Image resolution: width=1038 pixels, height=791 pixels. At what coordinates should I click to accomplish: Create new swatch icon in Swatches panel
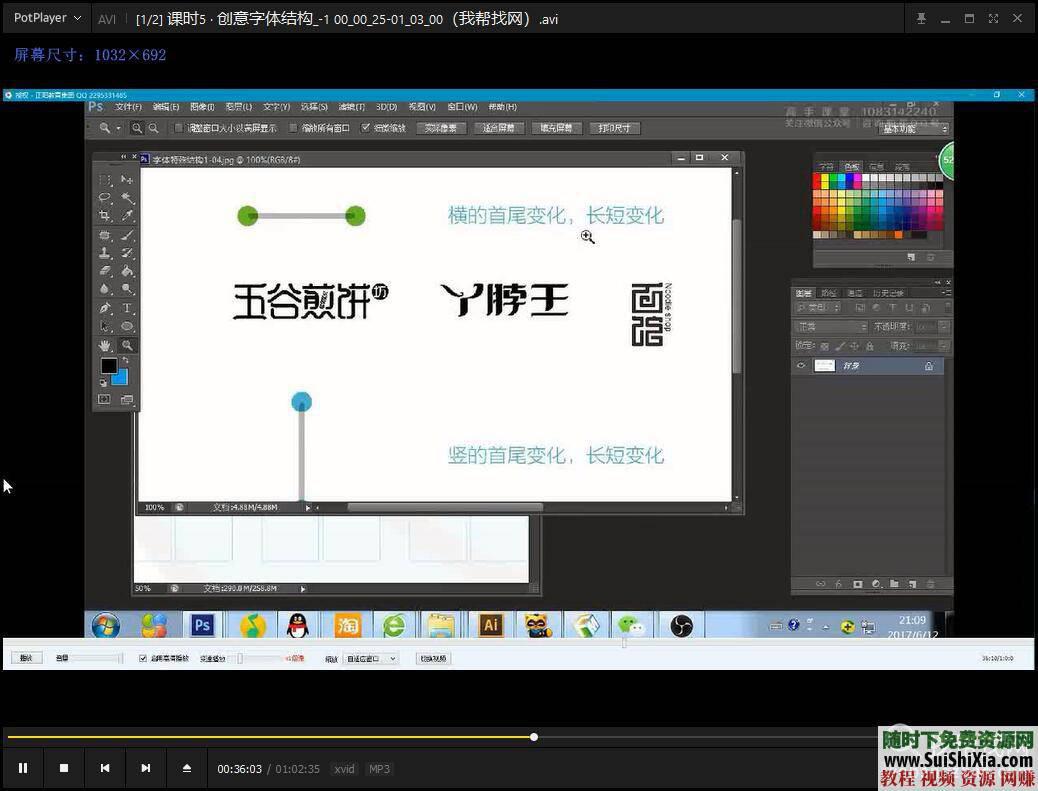(912, 257)
